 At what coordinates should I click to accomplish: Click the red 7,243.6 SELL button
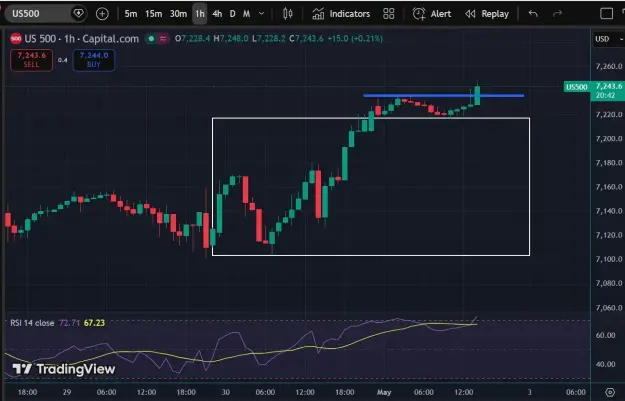pos(31,60)
